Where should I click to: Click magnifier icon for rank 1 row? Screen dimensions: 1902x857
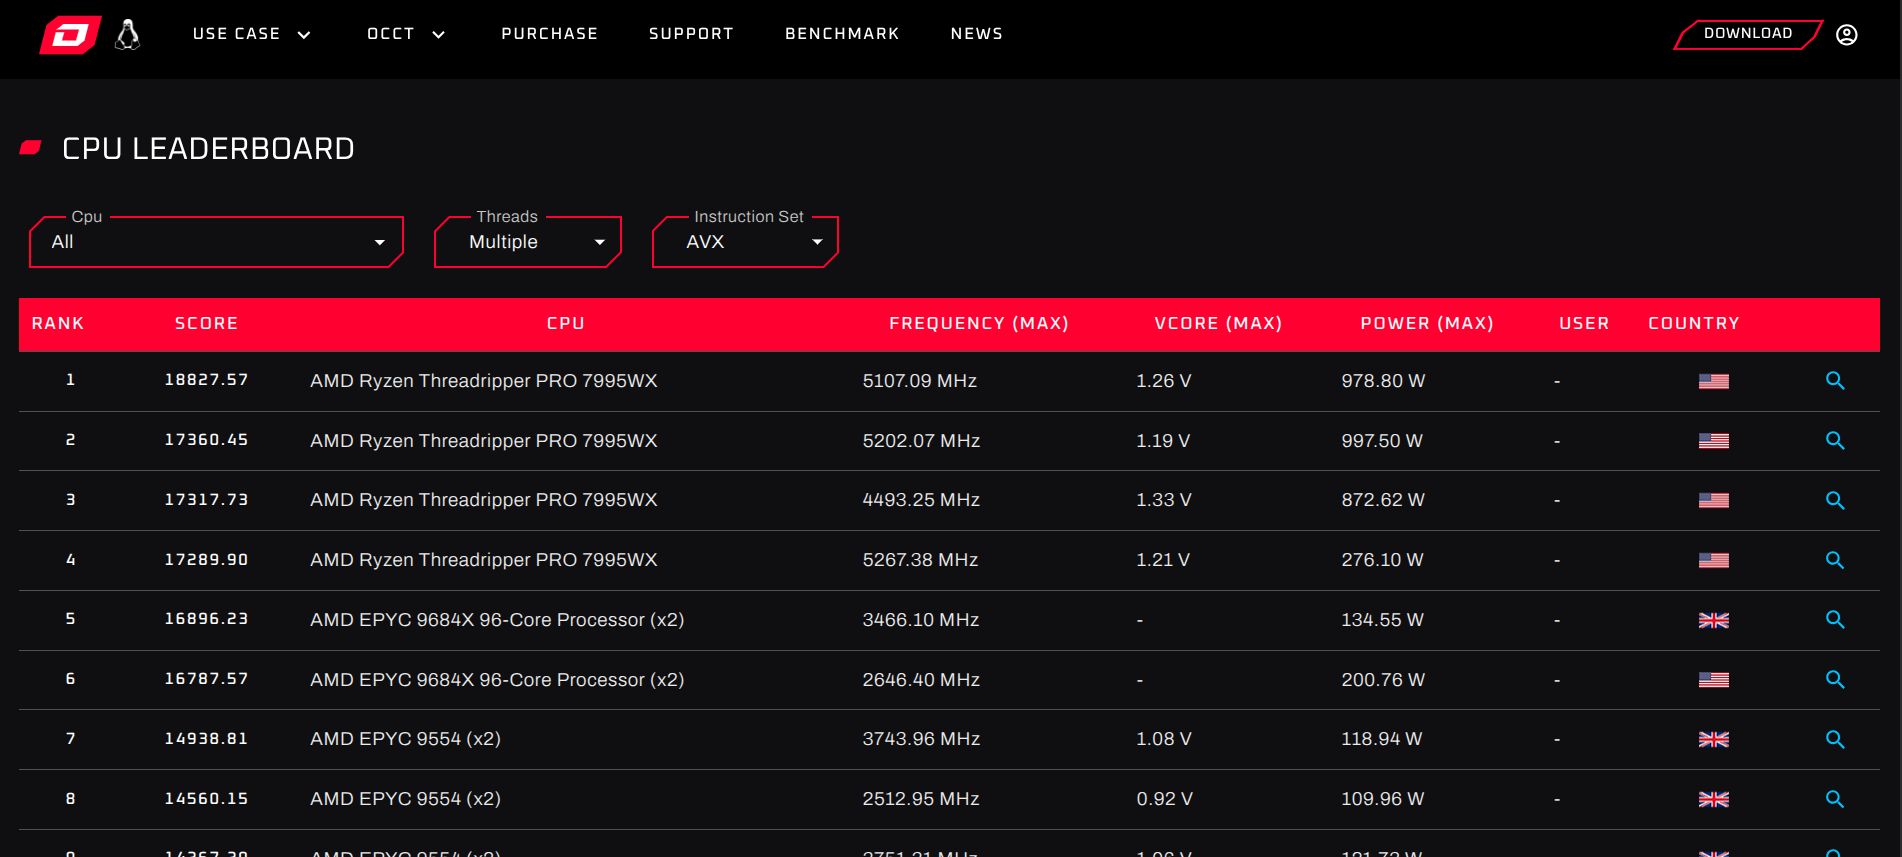(1834, 381)
